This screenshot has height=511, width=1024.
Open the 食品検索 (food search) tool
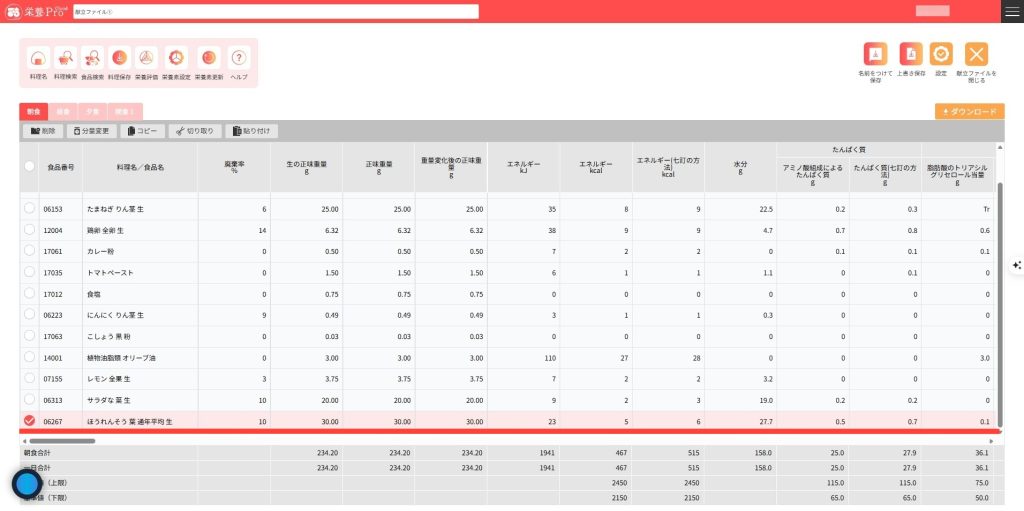92,59
